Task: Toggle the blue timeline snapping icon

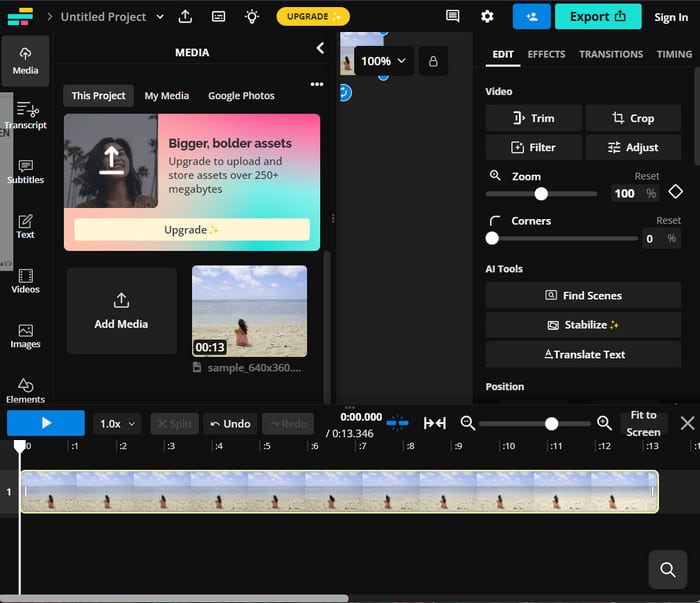Action: (x=397, y=423)
